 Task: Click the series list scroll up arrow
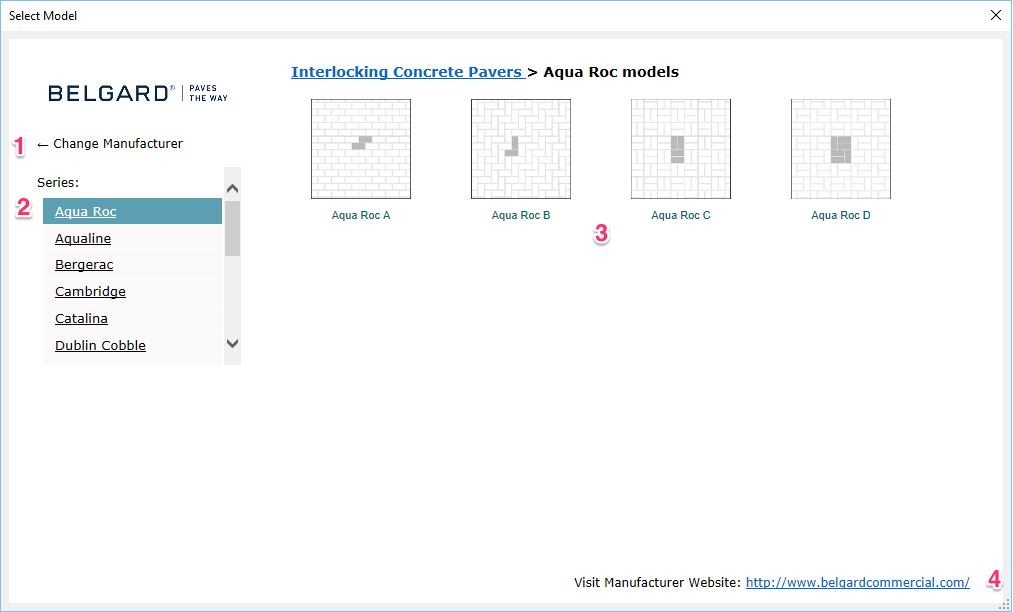coord(233,189)
